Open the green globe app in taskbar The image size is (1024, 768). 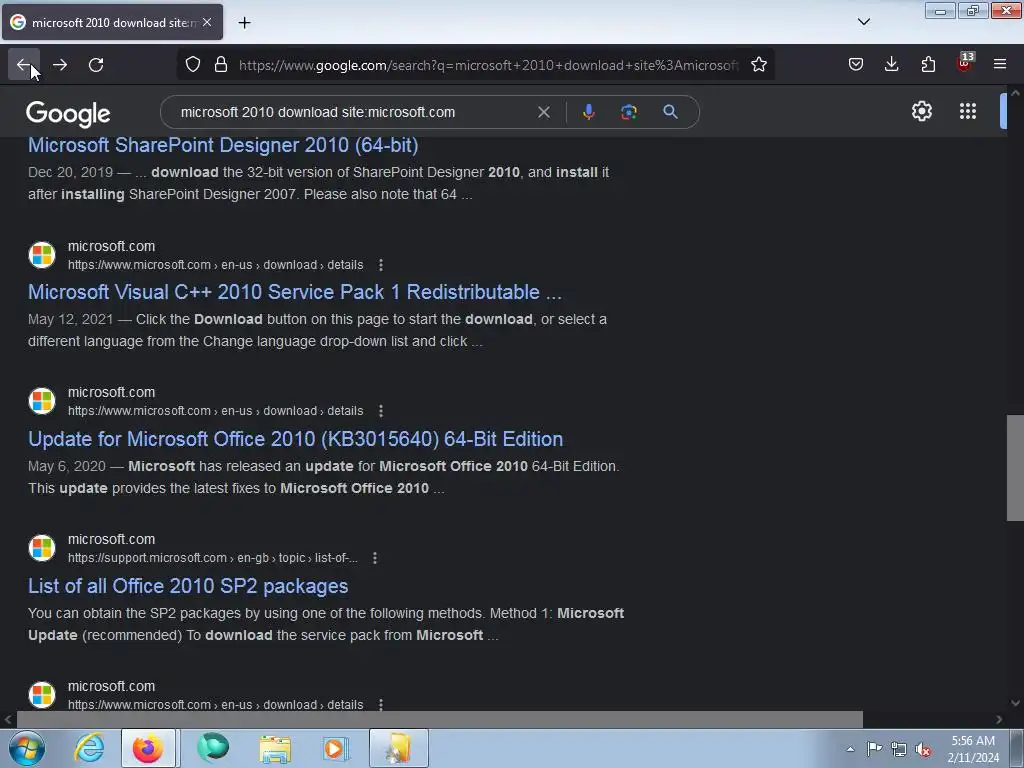click(213, 748)
